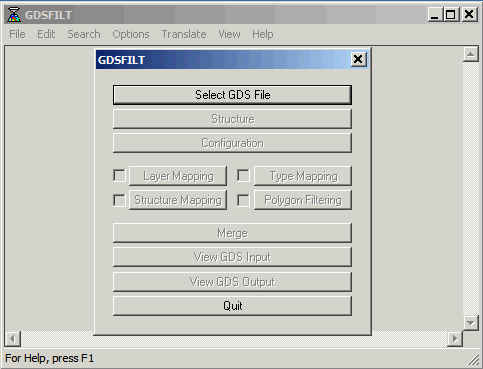Click the Merge button
Image resolution: width=483 pixels, height=369 pixels.
click(232, 233)
